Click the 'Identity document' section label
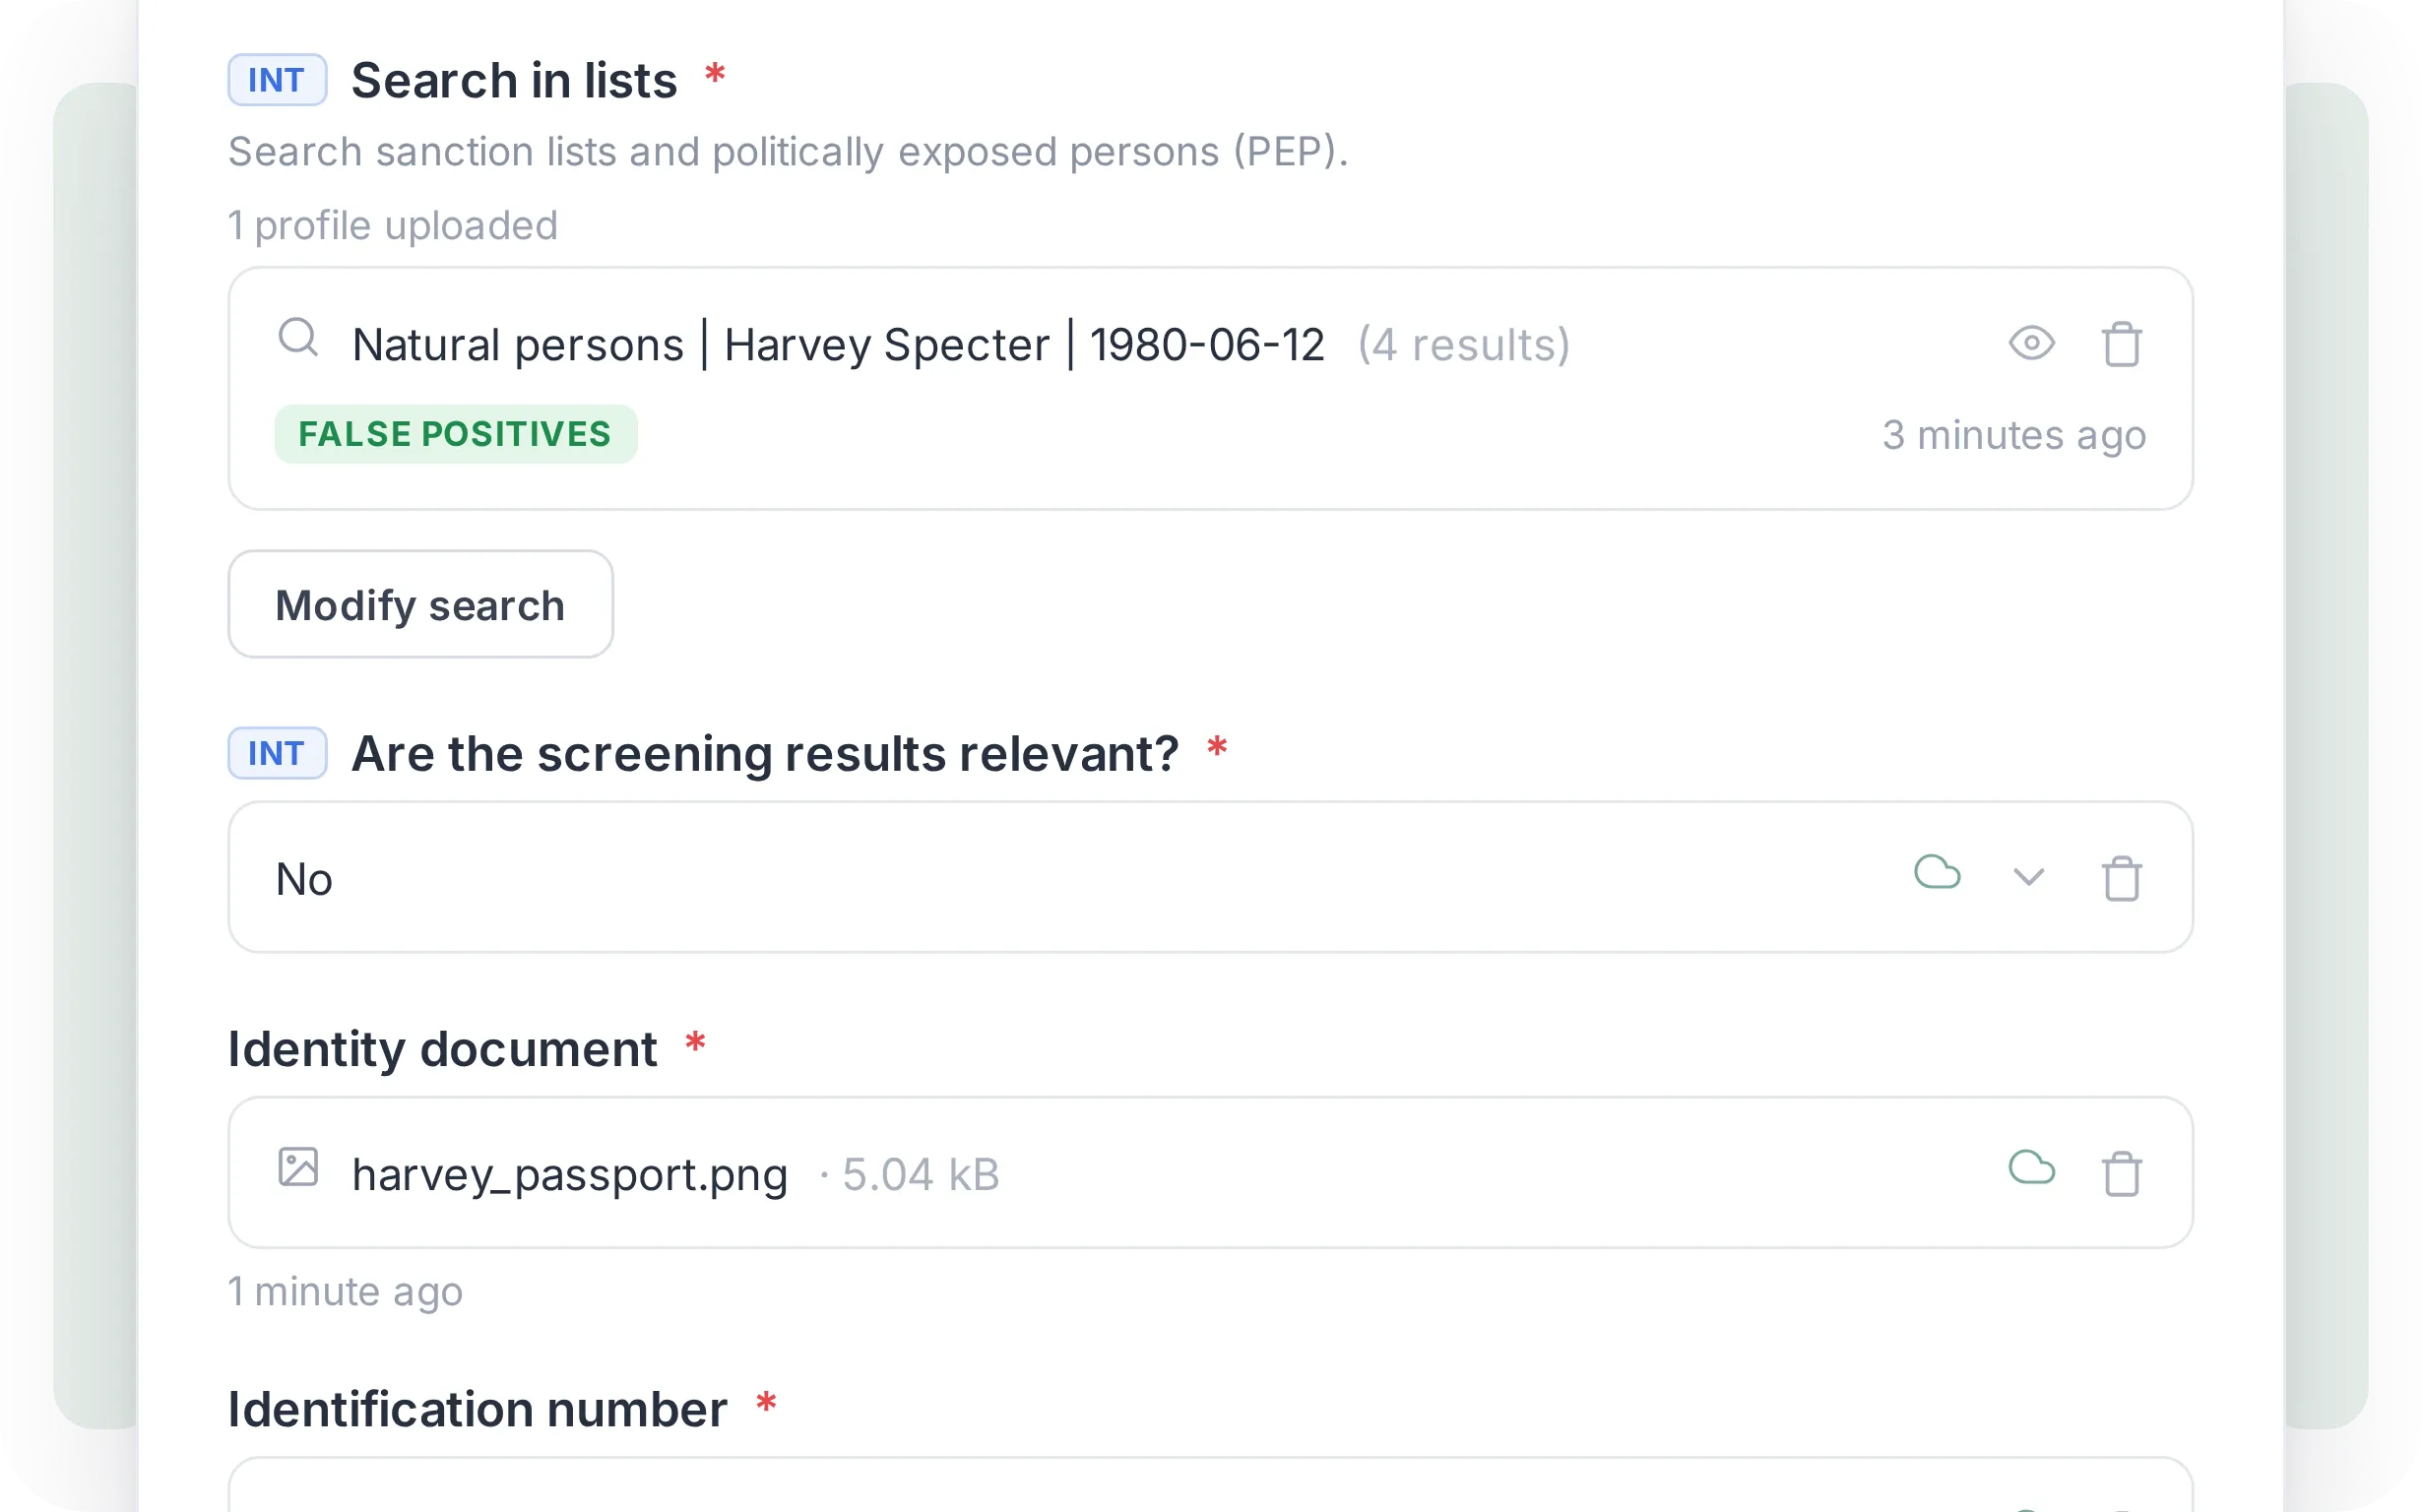This screenshot has width=2422, height=1512. pyautogui.click(x=443, y=1049)
